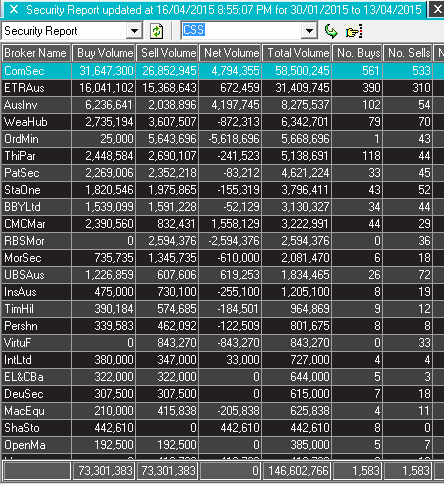Click the pointing hand settings icon
Screen dimensions: 444x484
354,32
